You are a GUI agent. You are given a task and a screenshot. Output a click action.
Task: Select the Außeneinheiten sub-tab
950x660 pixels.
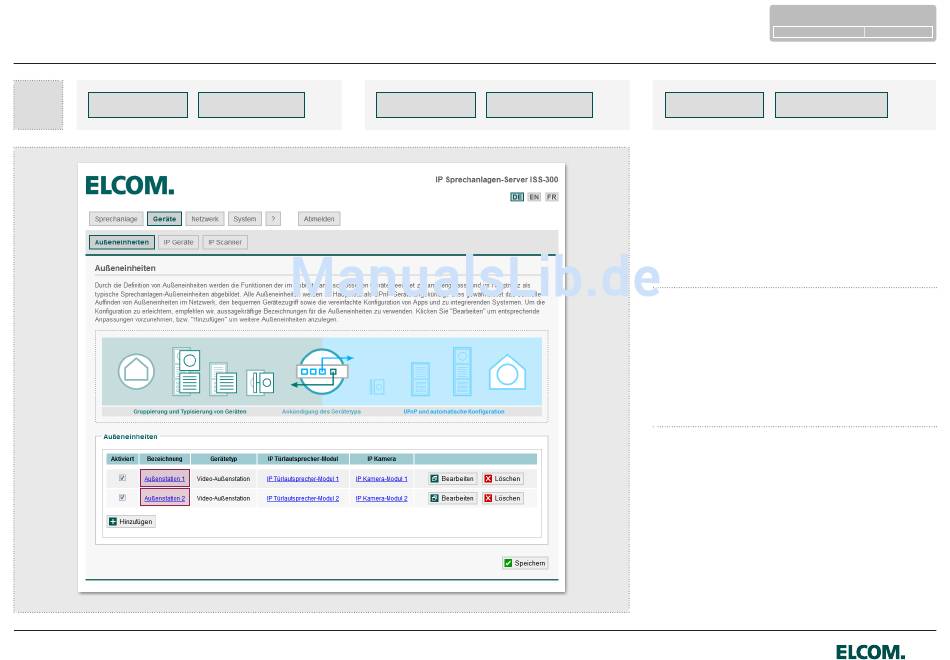pos(122,242)
